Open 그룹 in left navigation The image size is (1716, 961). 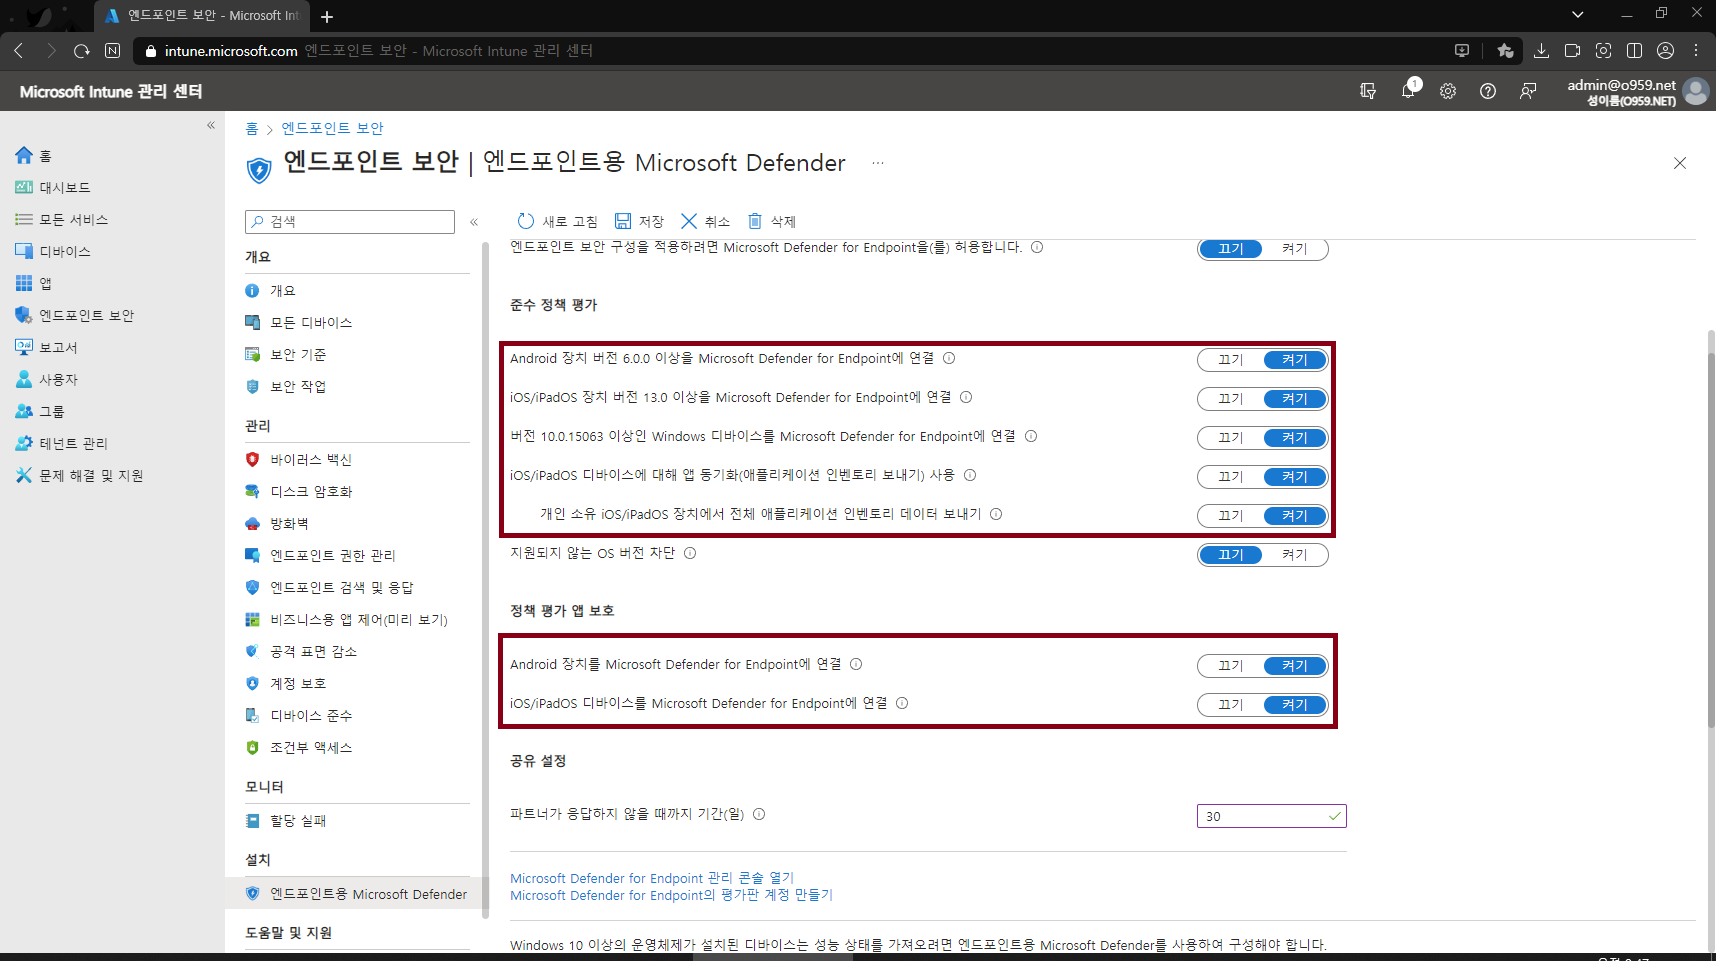coord(39,412)
